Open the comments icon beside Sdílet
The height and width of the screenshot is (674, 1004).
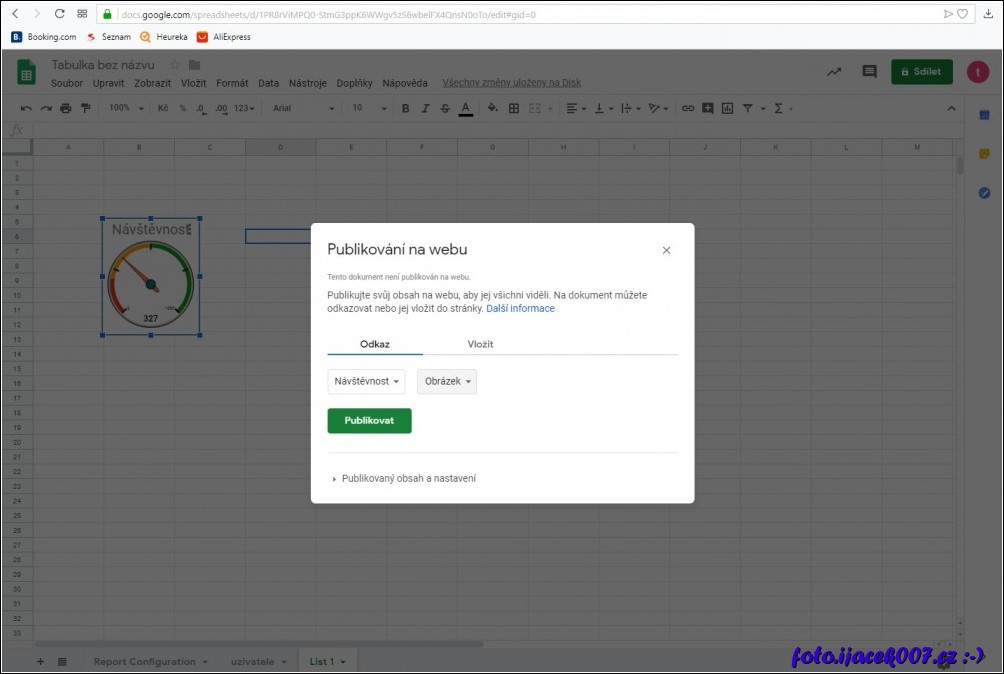(x=869, y=72)
